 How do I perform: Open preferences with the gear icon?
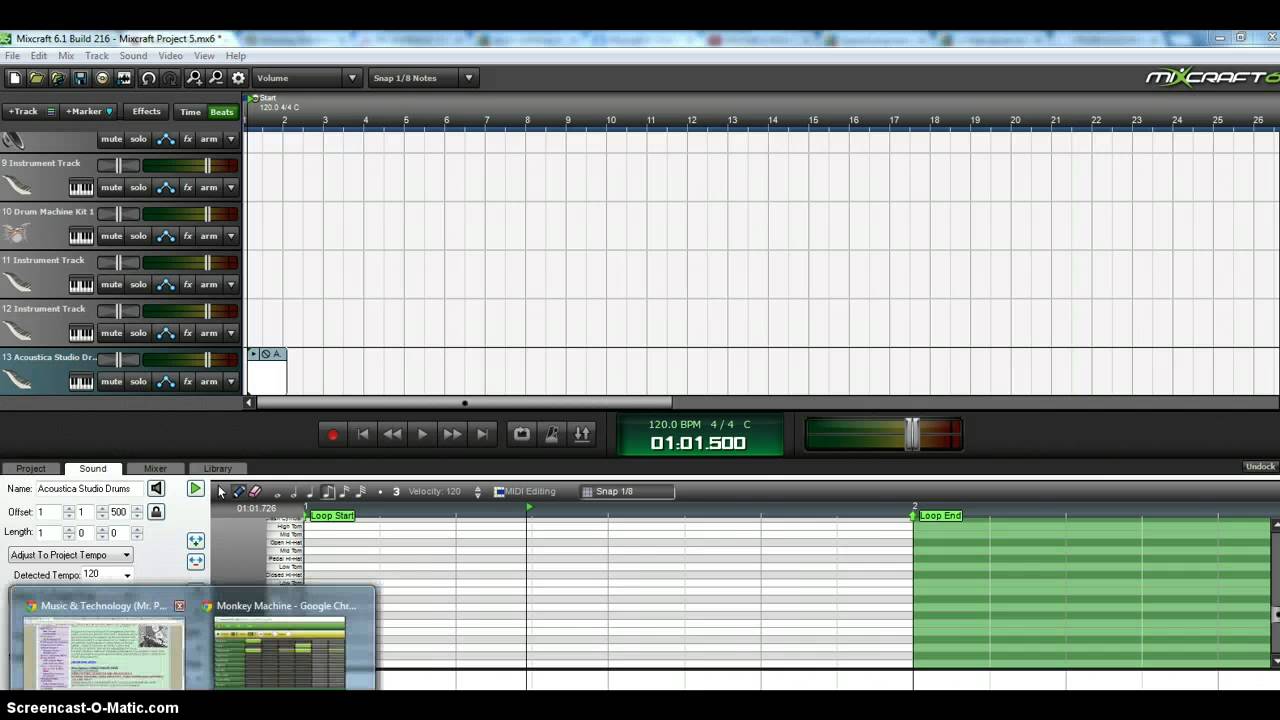click(x=238, y=78)
